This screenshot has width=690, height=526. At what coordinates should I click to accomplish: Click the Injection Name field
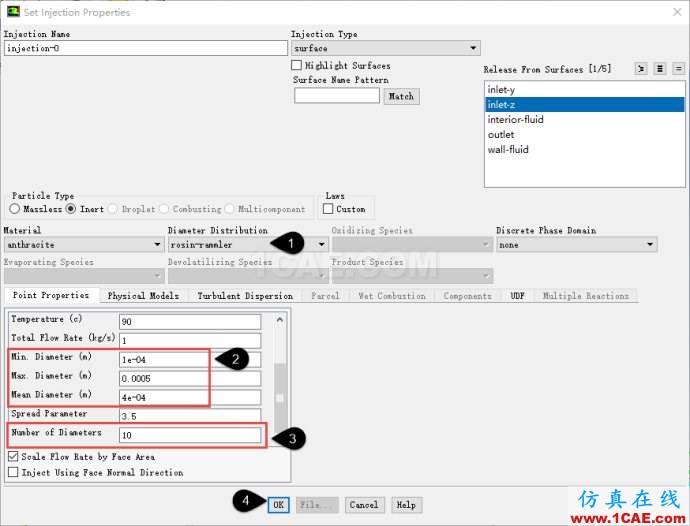pyautogui.click(x=146, y=48)
